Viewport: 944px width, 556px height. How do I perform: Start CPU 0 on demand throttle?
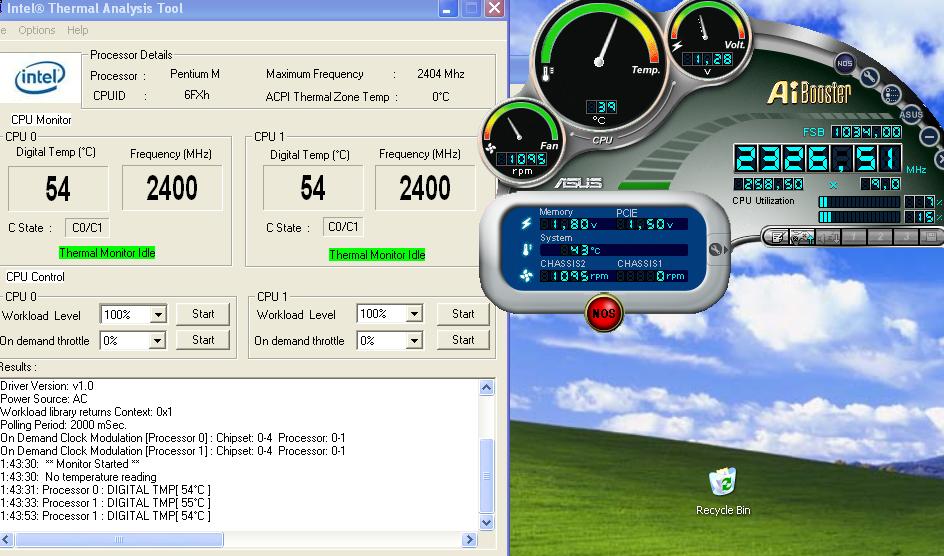click(203, 339)
